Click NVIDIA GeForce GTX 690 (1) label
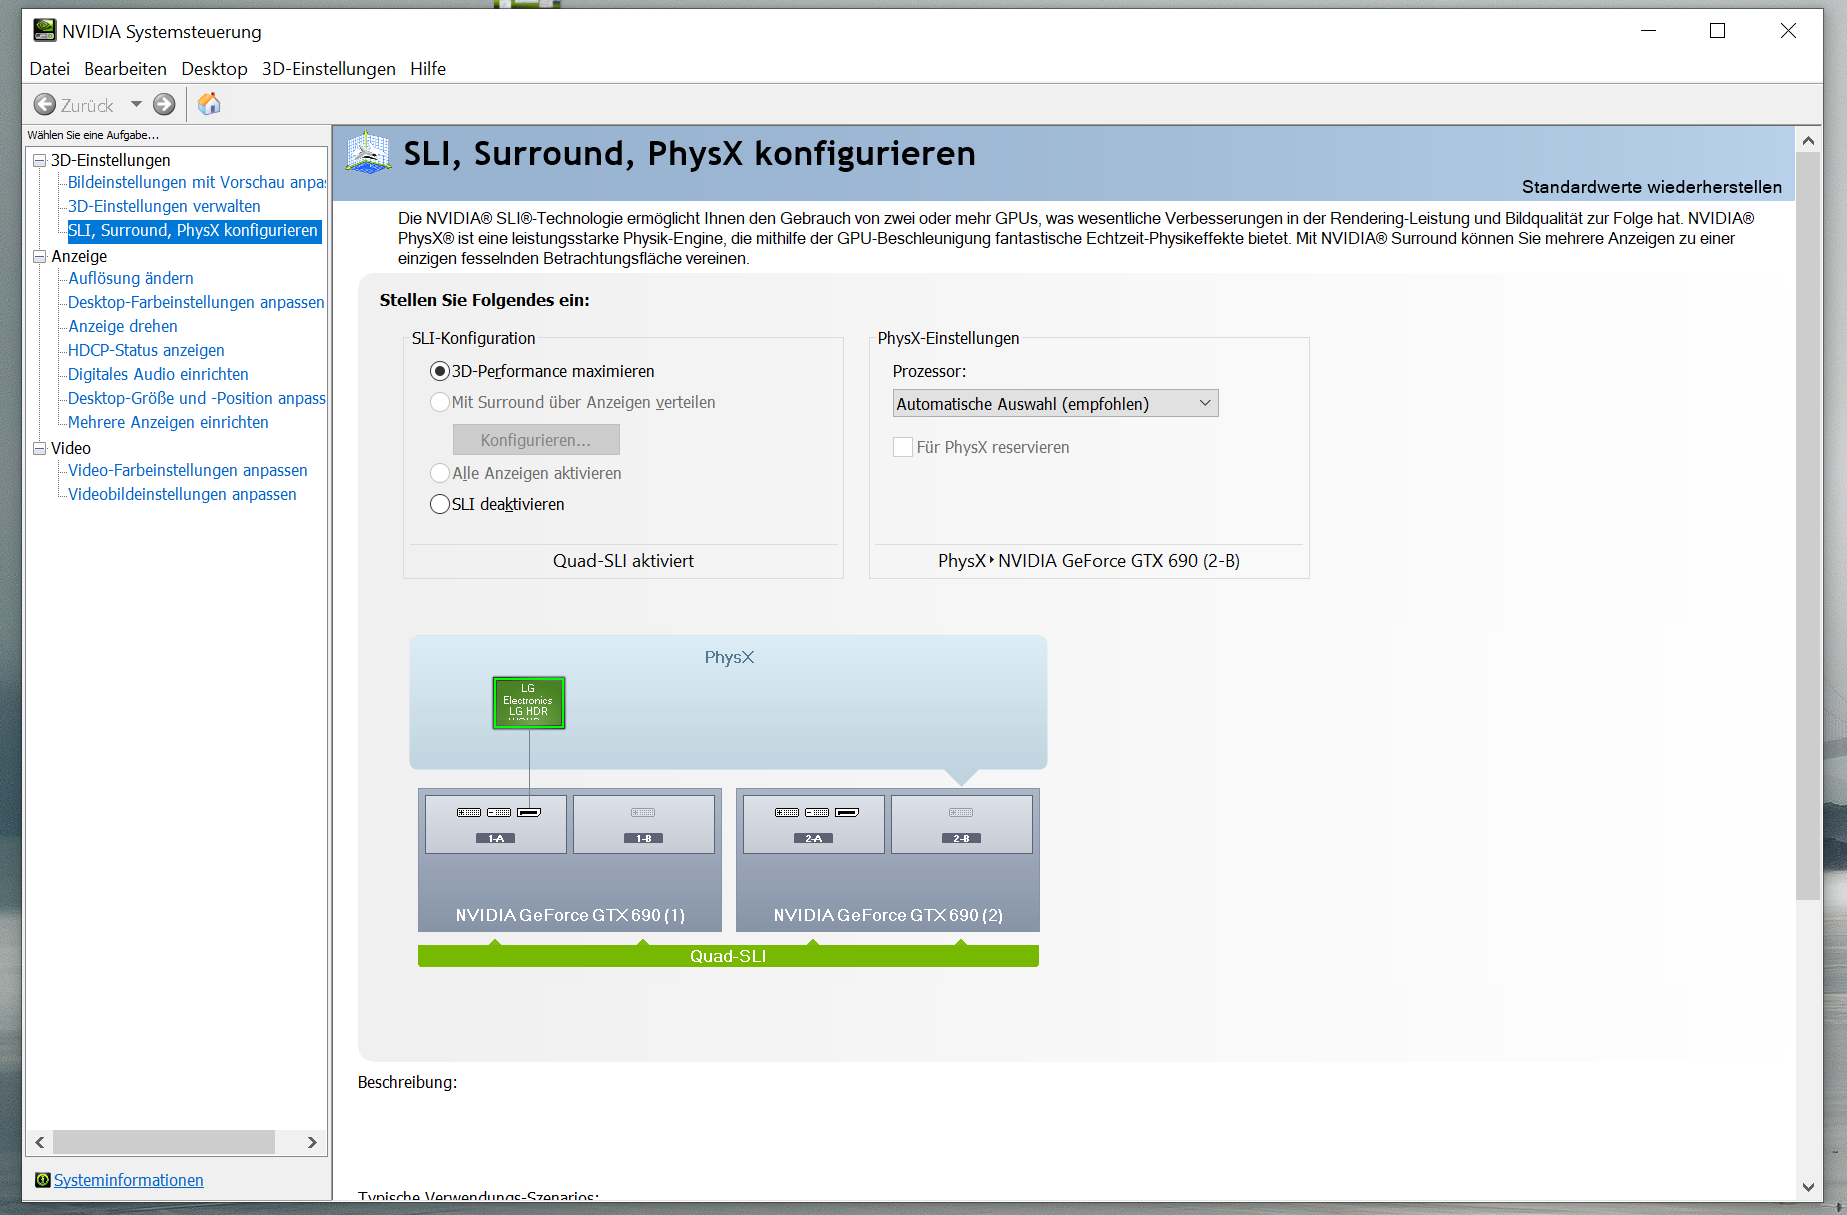 (x=570, y=915)
